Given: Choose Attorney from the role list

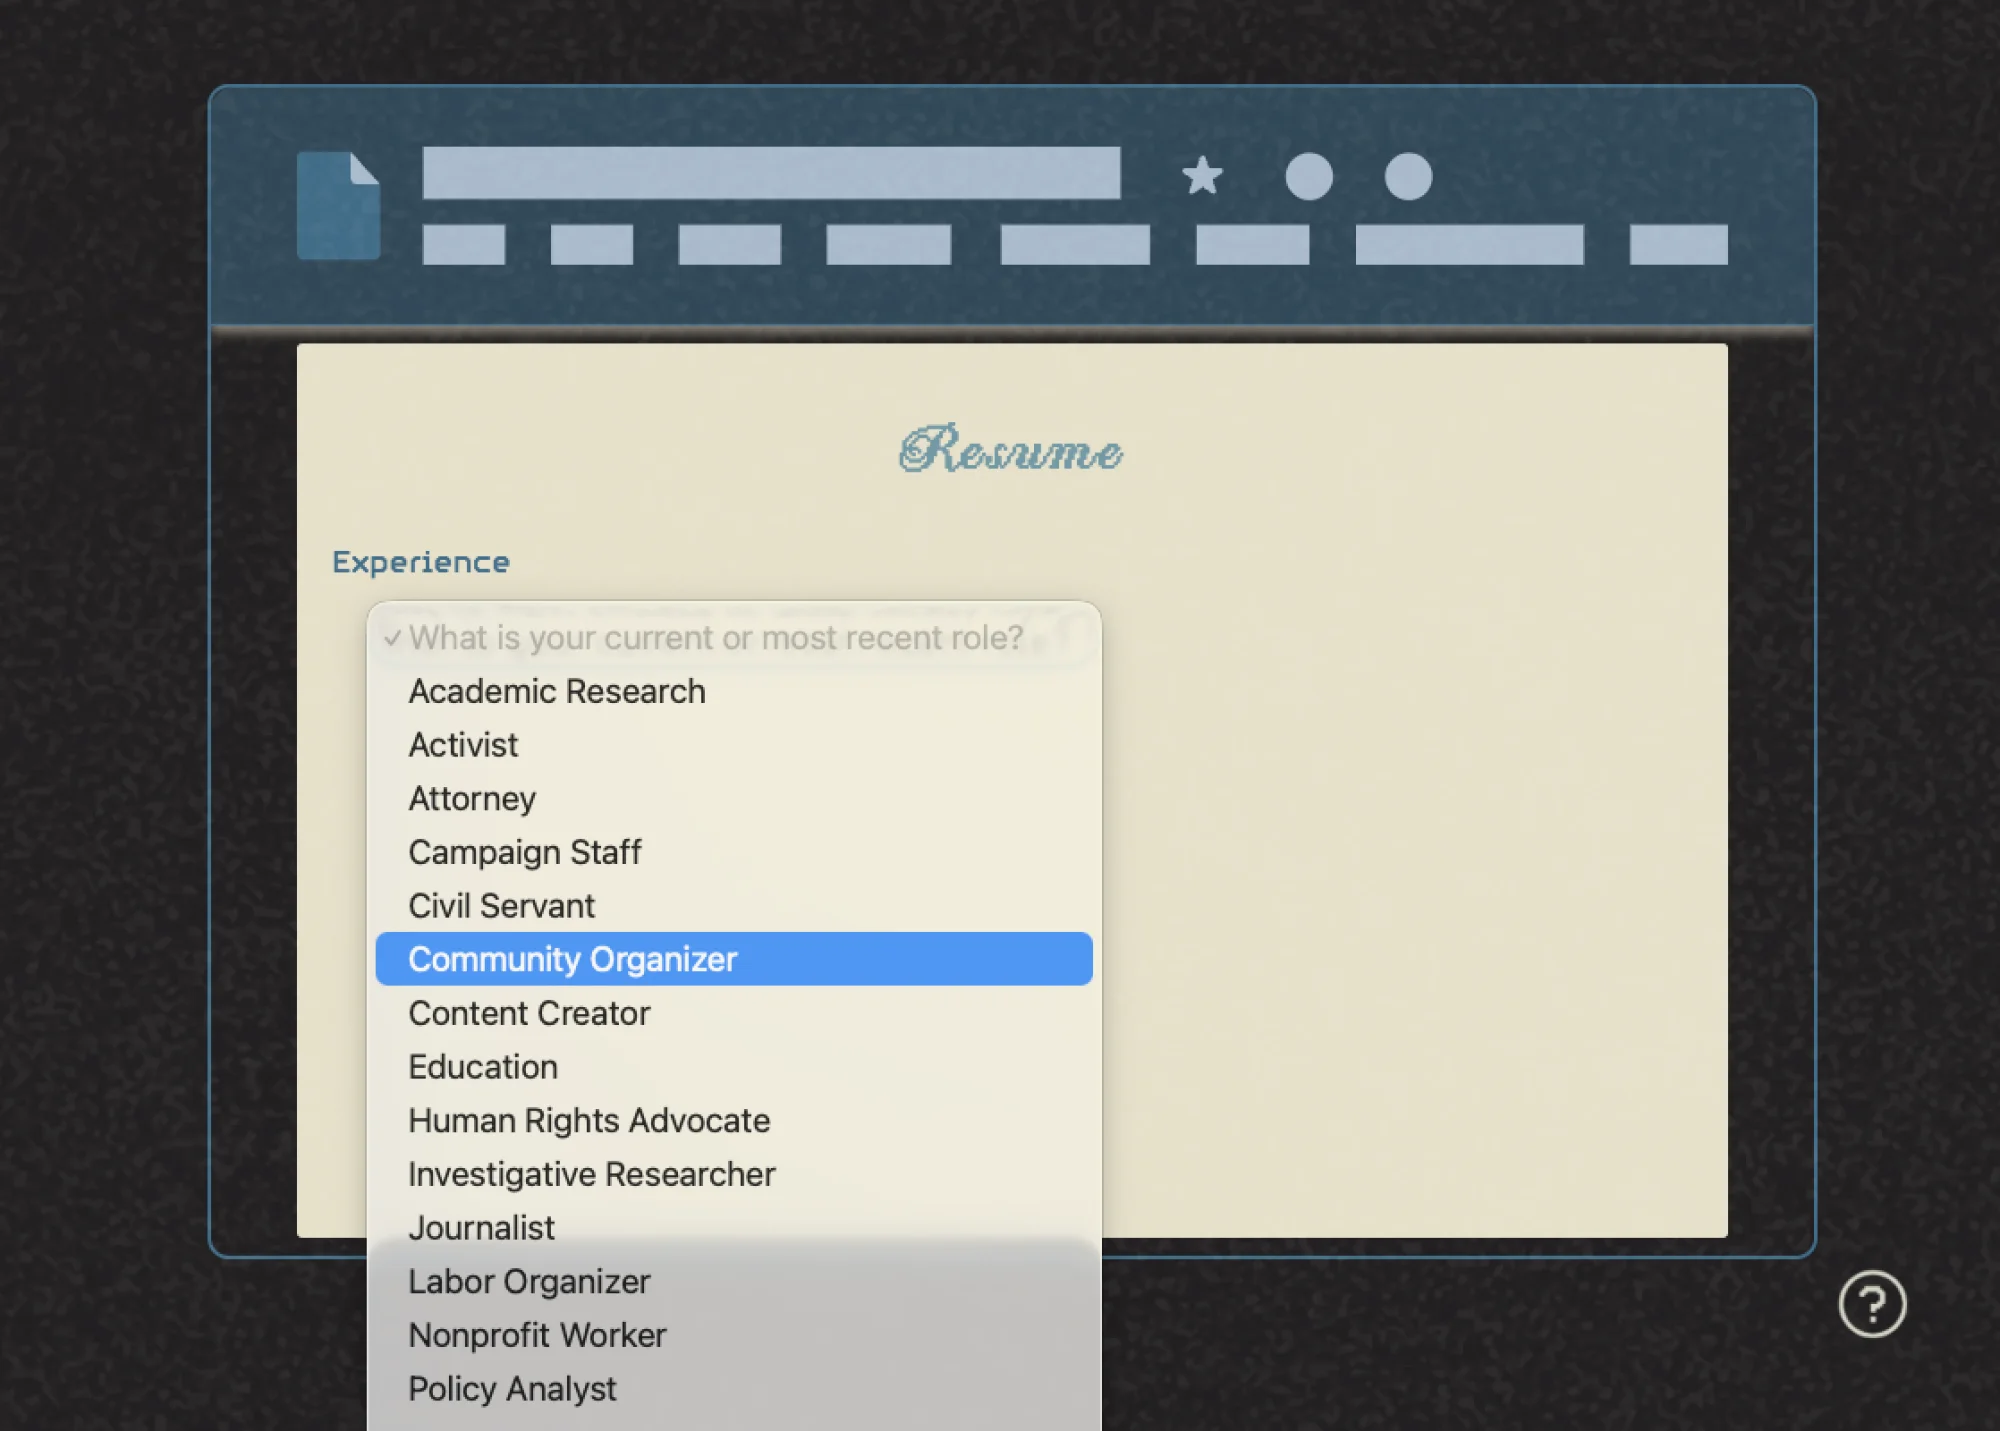Looking at the screenshot, I should click(470, 798).
